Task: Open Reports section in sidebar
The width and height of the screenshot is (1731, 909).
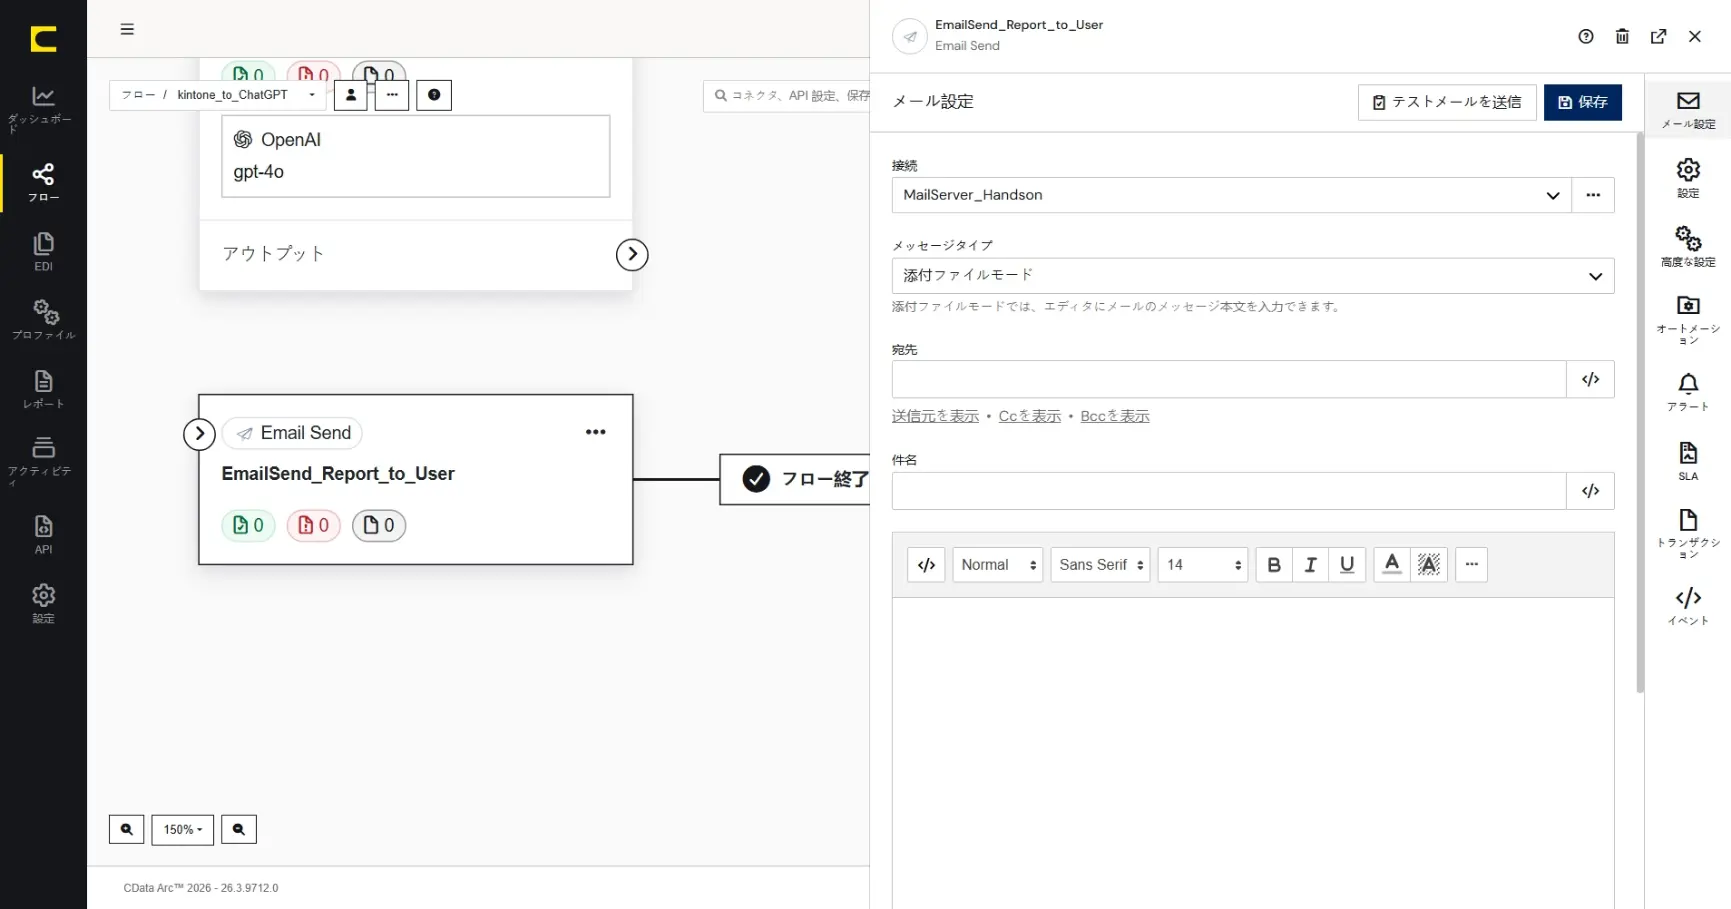Action: point(43,389)
